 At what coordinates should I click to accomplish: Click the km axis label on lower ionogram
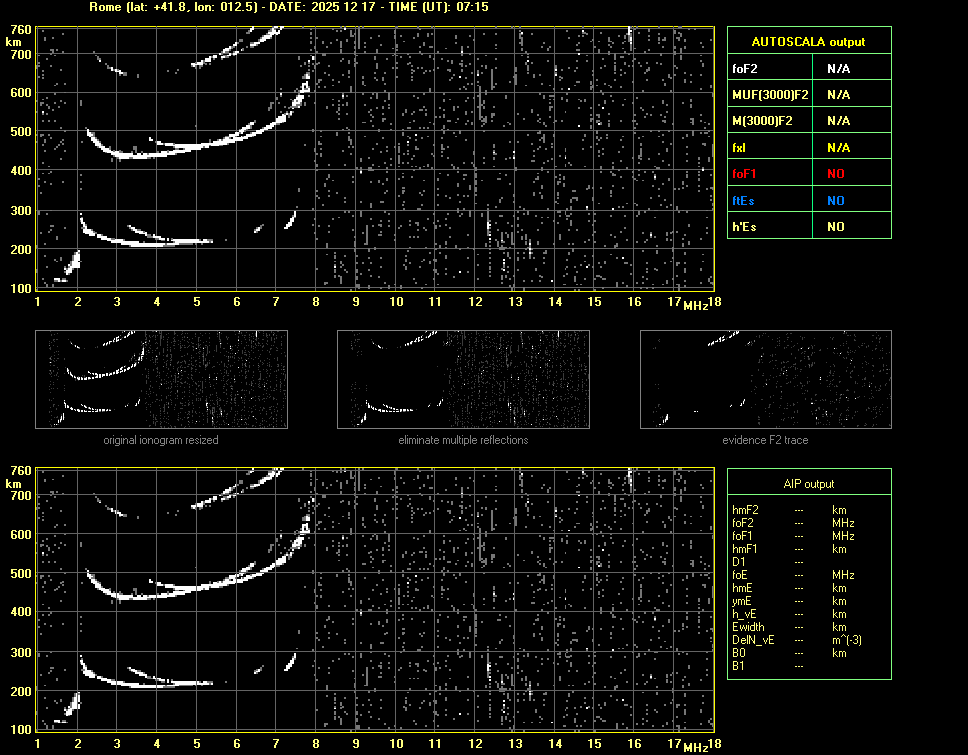[x=13, y=483]
